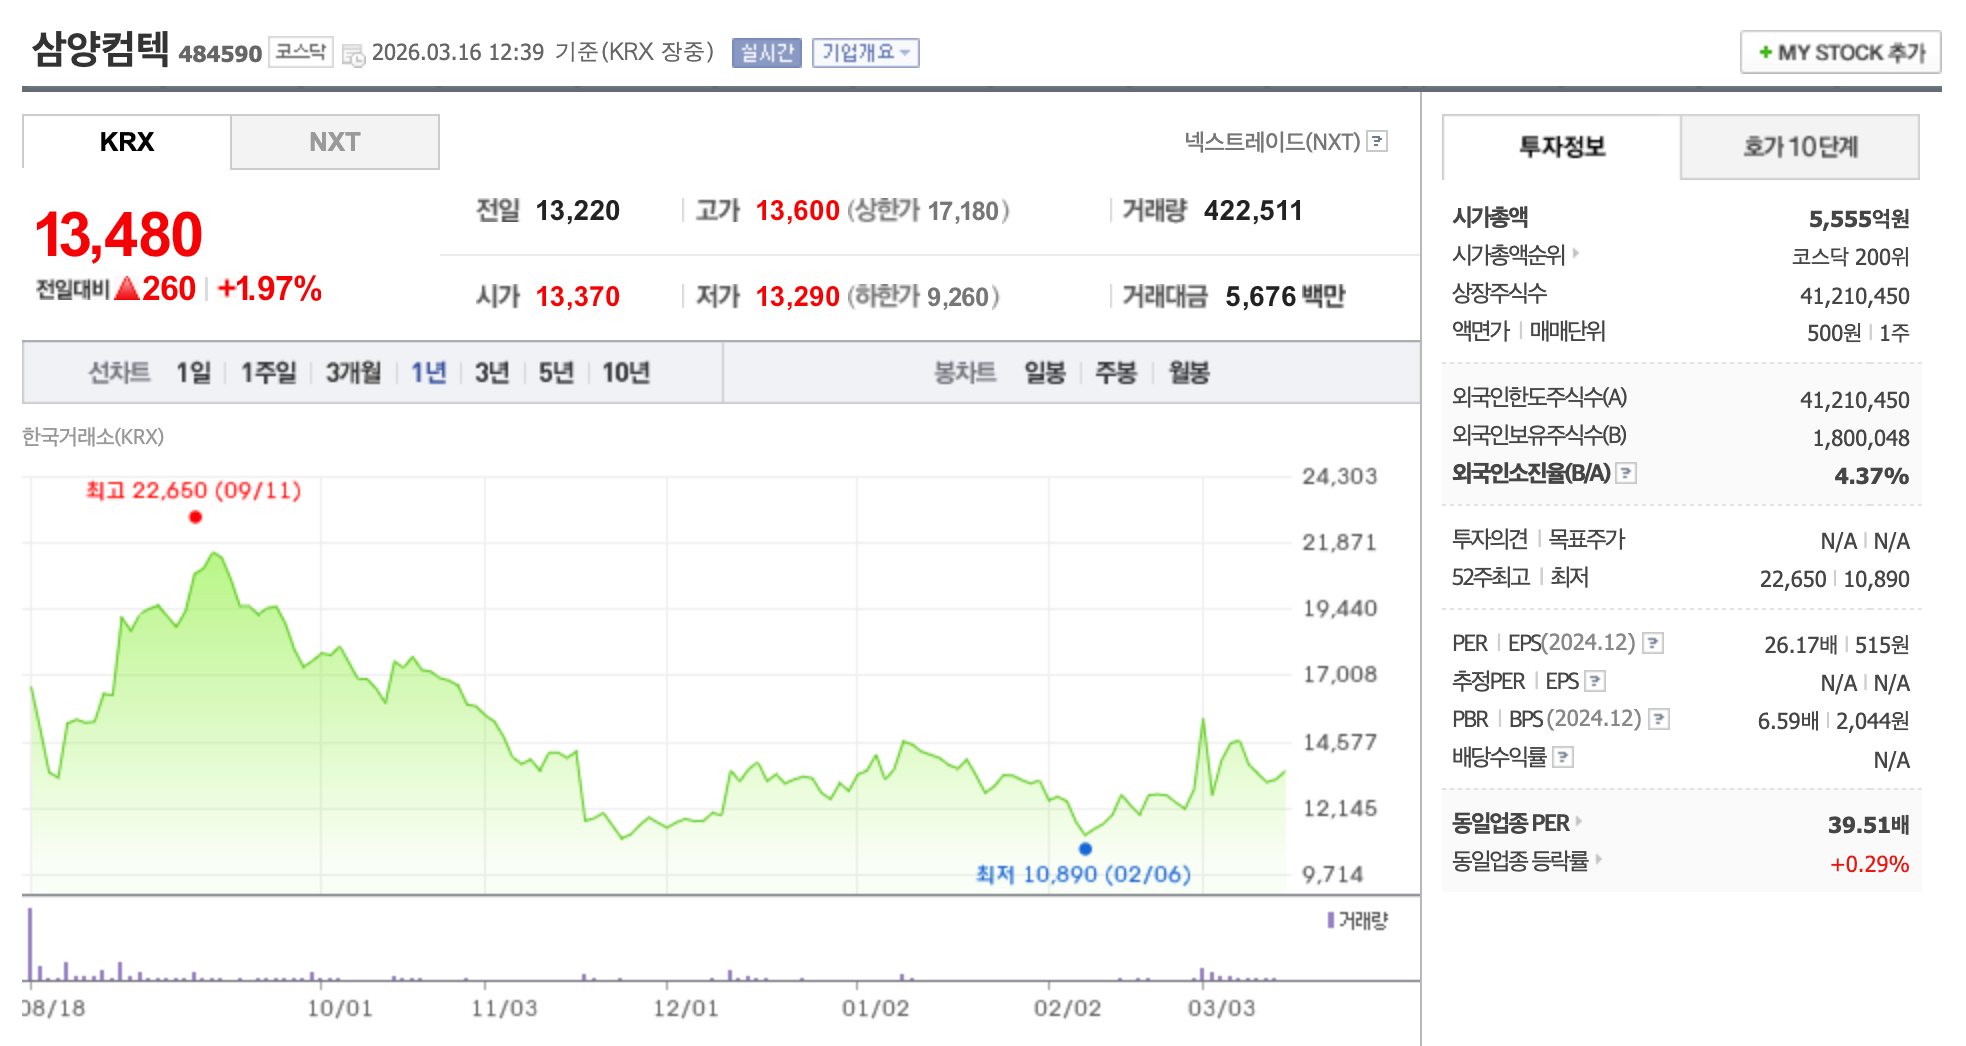Viewport: 1966px width, 1046px height.
Task: Click the calendar icon beside the date
Action: coord(353,55)
